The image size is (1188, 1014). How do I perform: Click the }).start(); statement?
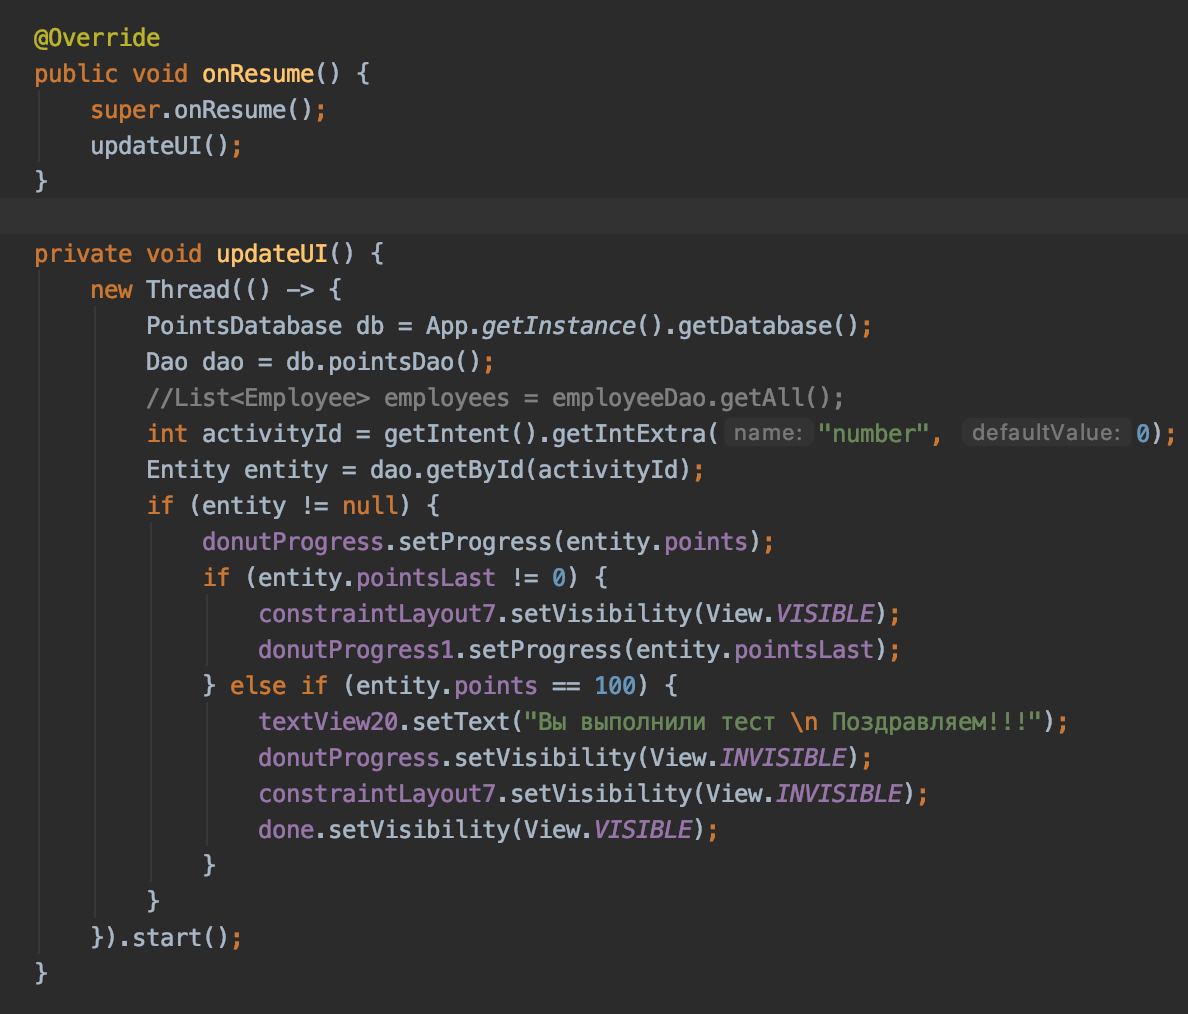pos(166,937)
